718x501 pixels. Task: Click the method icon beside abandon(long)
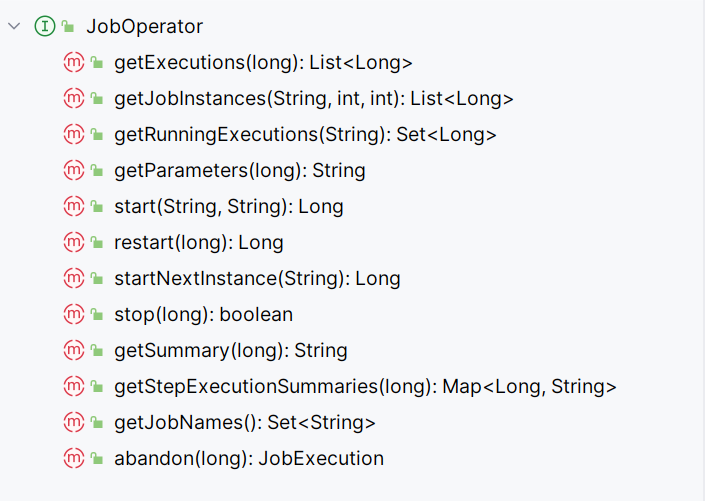tap(74, 458)
